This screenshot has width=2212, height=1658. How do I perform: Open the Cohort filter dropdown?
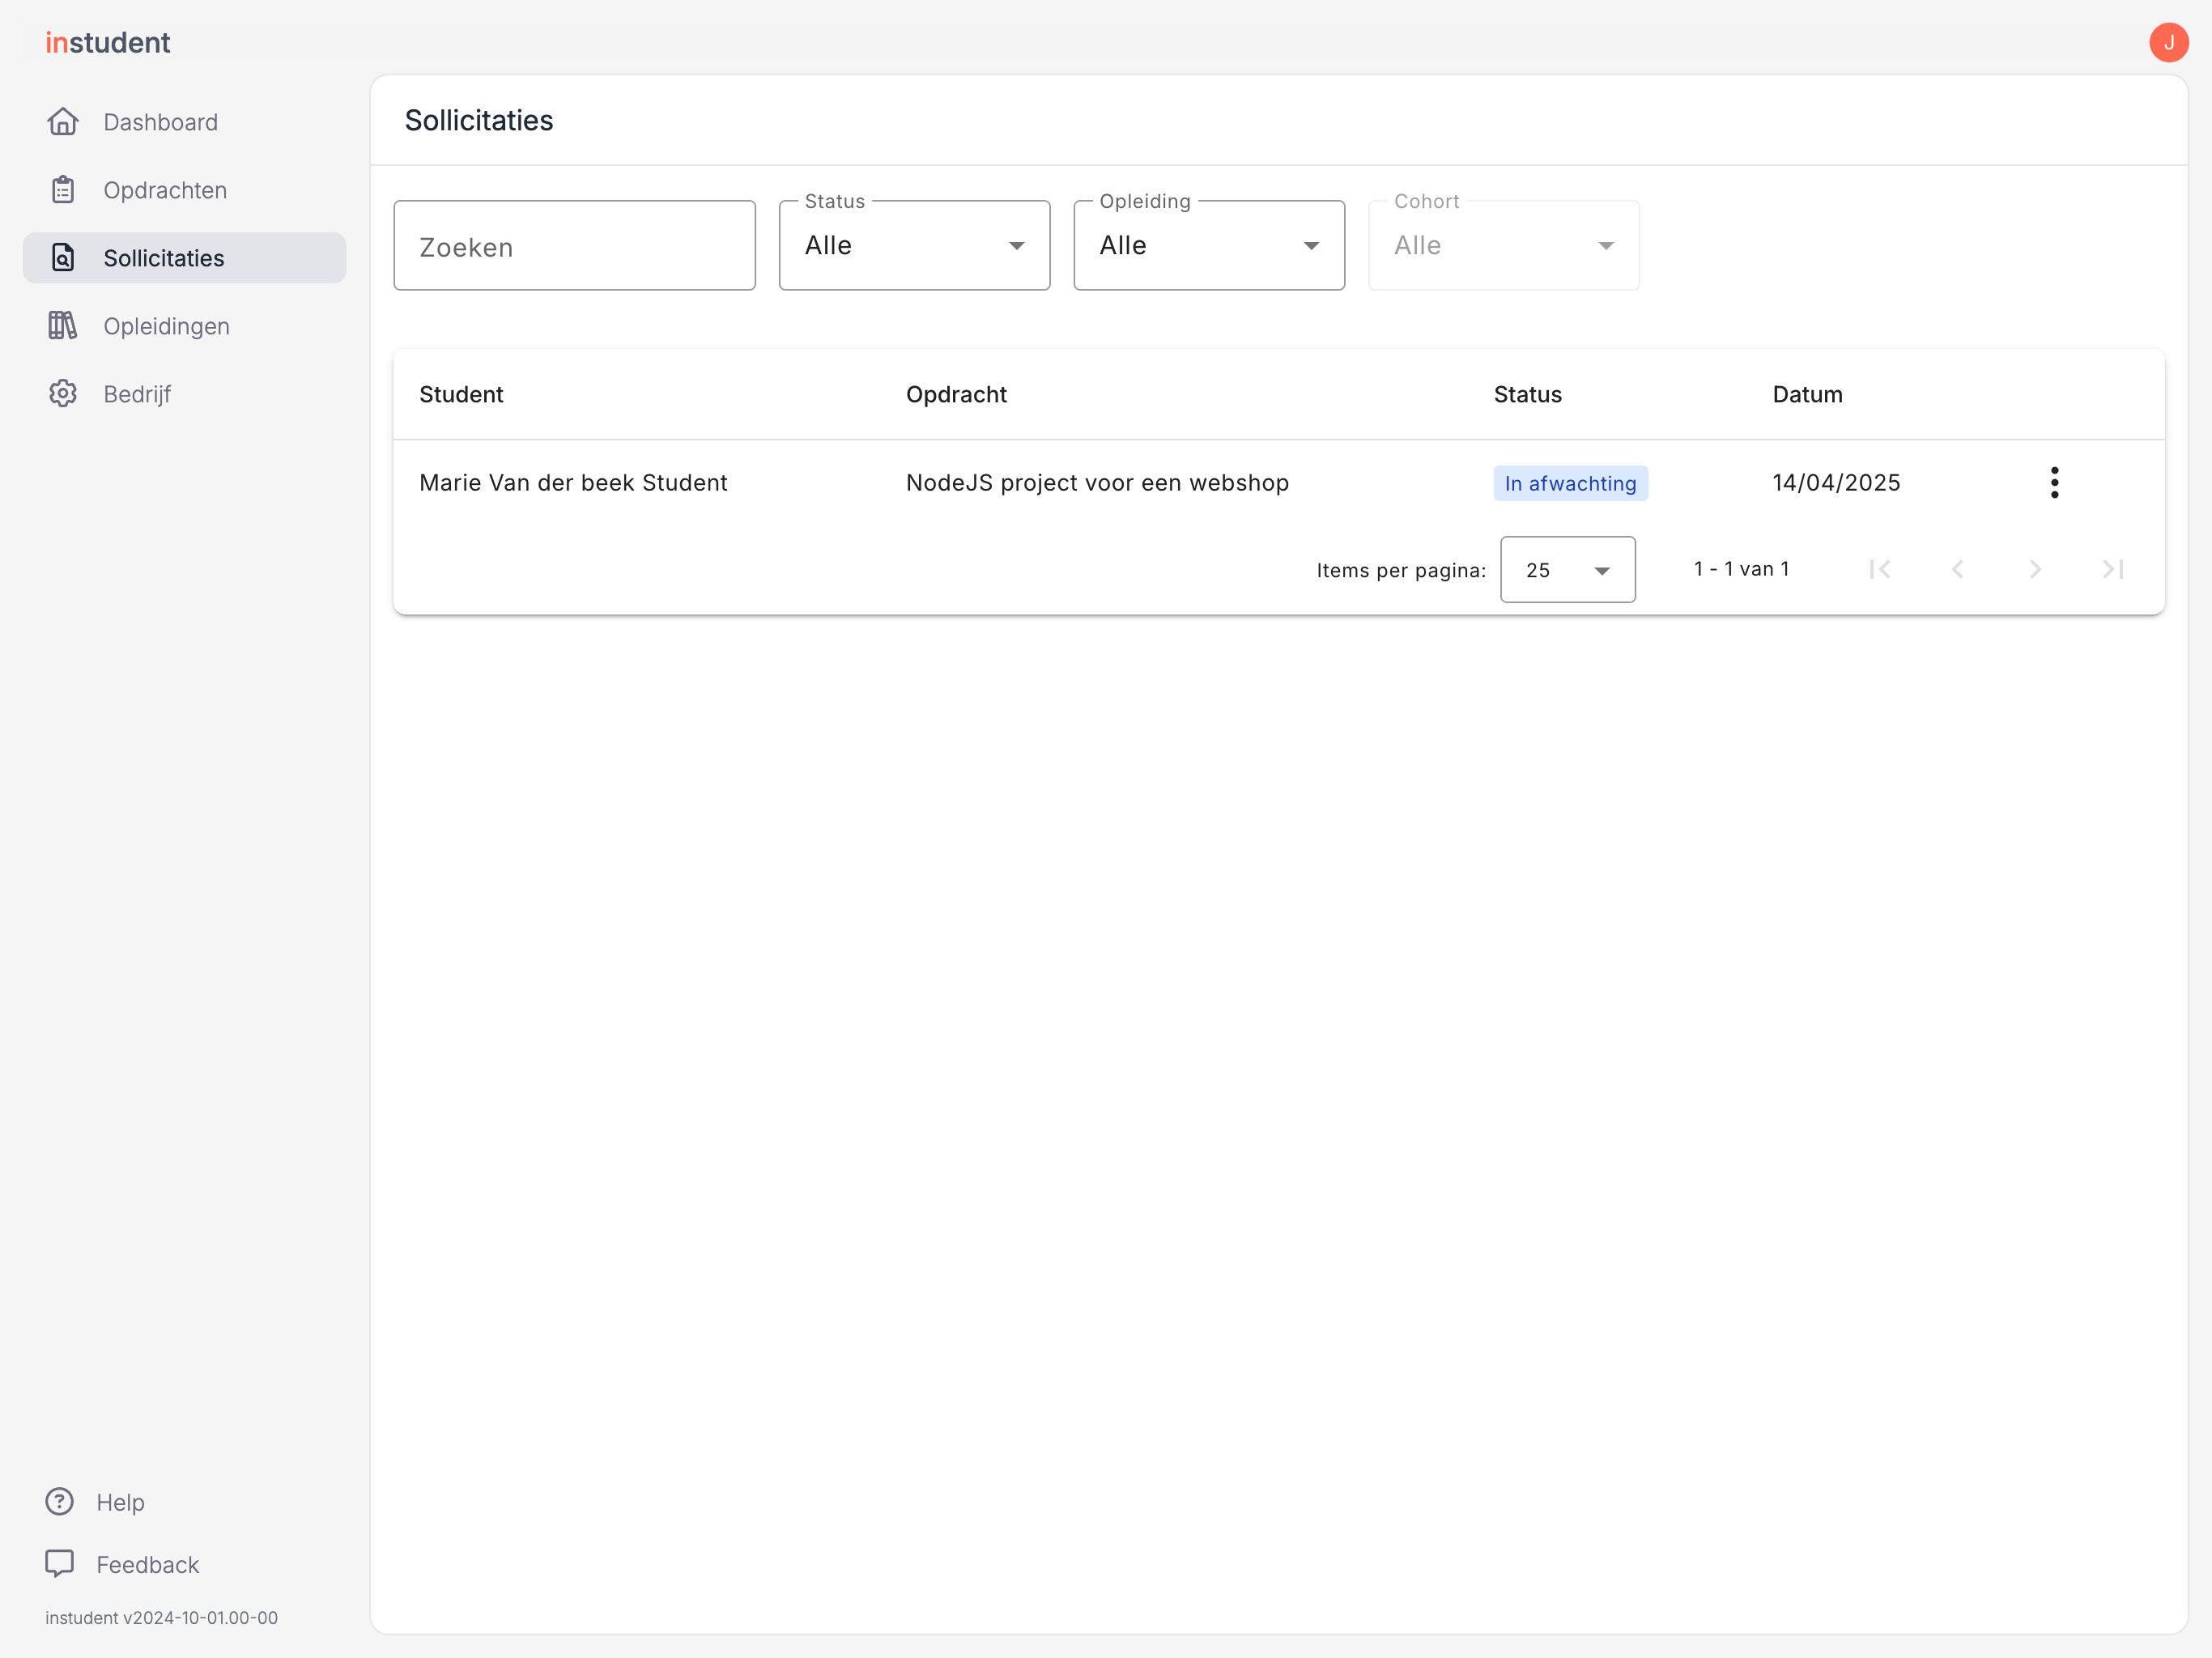[1503, 246]
